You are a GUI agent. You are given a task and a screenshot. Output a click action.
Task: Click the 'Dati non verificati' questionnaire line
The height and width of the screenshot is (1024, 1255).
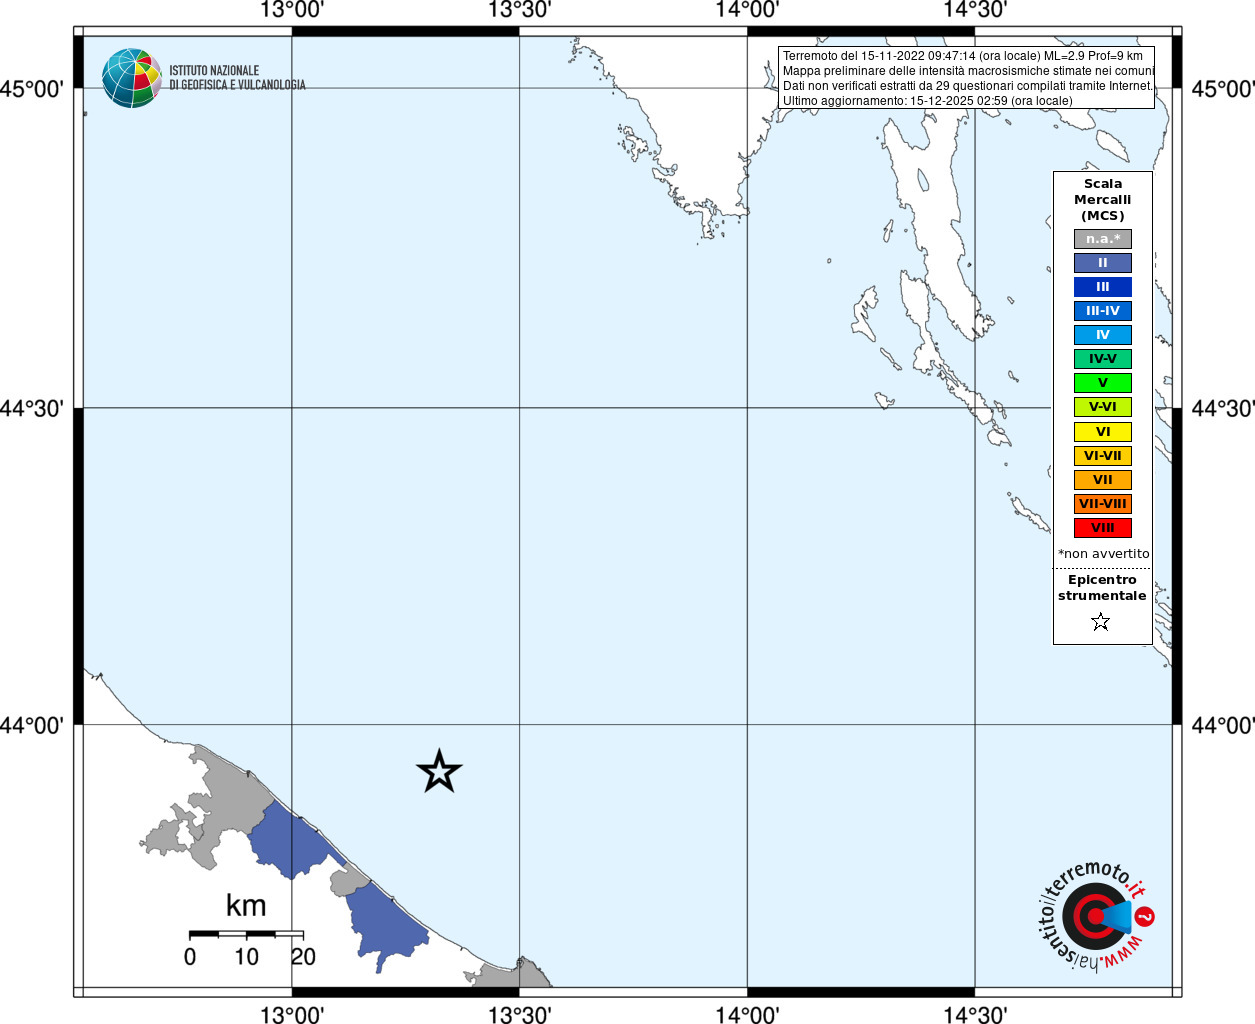click(968, 86)
